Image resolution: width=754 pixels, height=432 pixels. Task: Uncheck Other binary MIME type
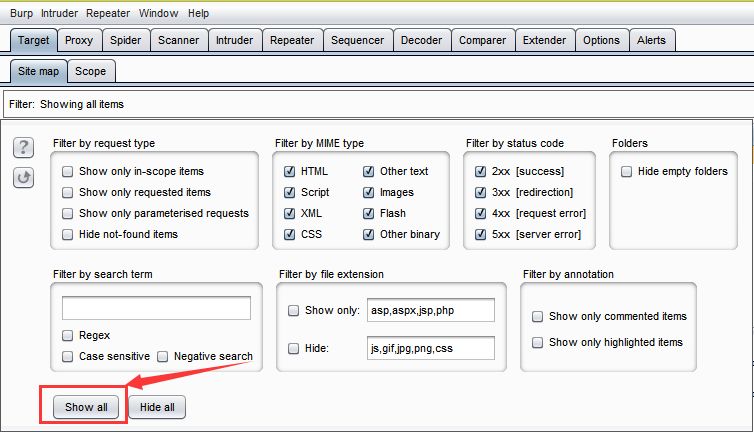368,234
